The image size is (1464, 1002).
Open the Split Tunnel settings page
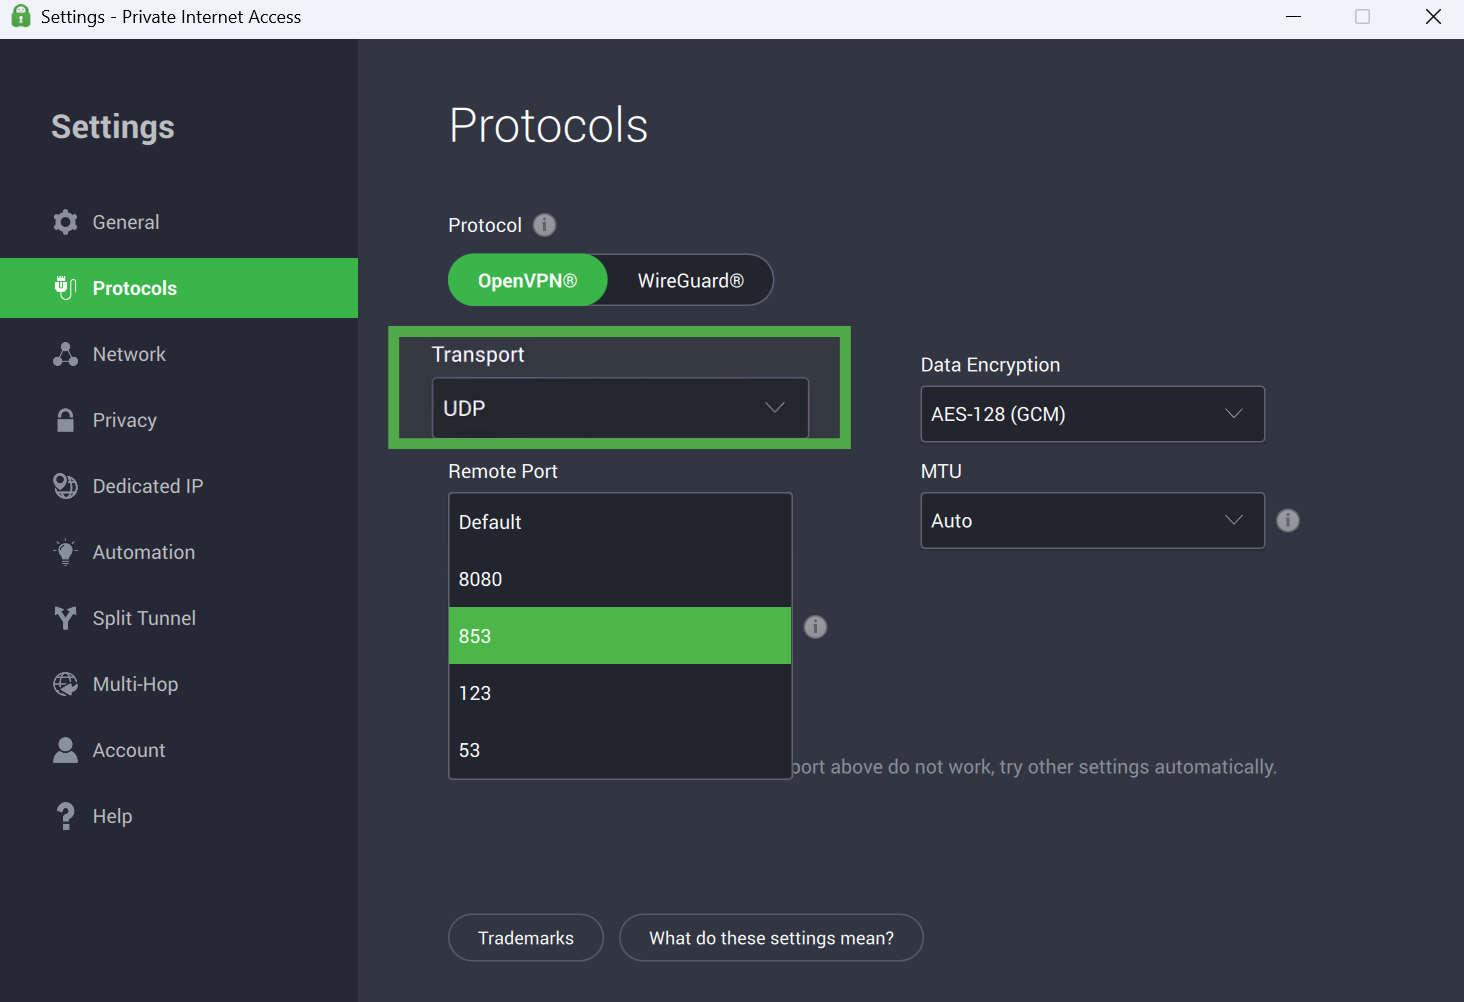pos(179,618)
